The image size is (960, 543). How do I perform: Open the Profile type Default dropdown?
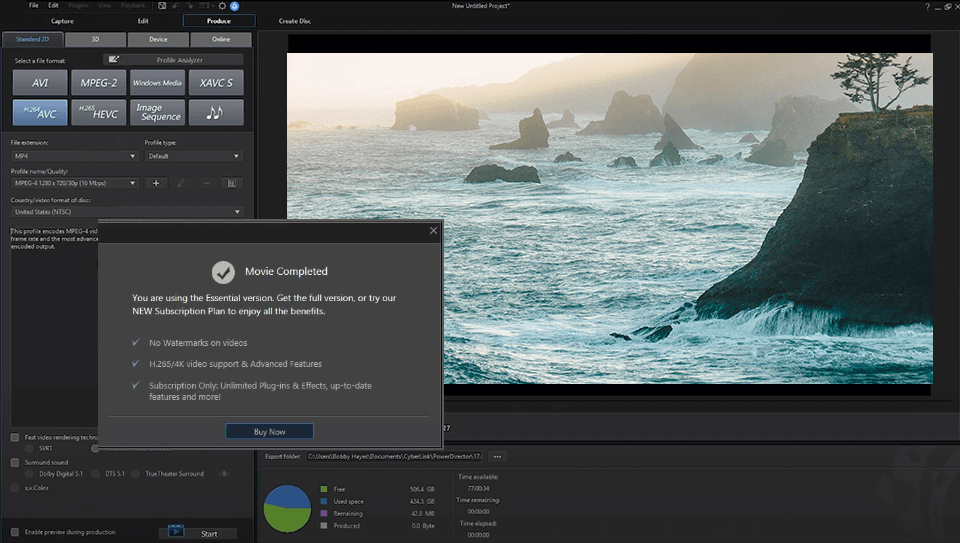pos(193,156)
